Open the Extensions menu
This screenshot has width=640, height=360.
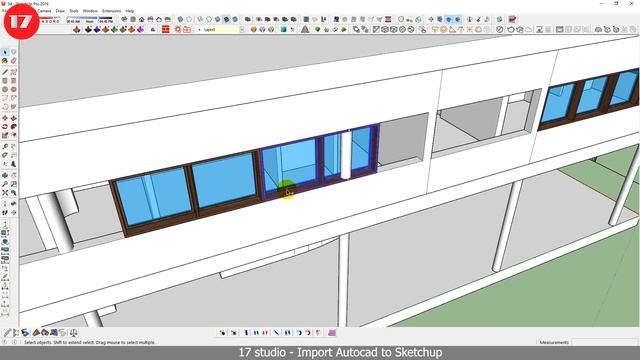(x=111, y=11)
